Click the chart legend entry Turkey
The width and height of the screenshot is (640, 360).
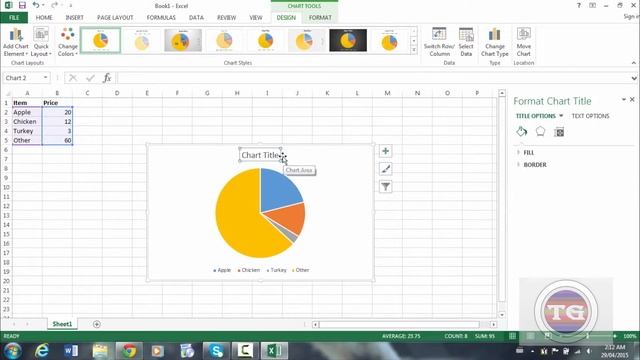(x=277, y=270)
